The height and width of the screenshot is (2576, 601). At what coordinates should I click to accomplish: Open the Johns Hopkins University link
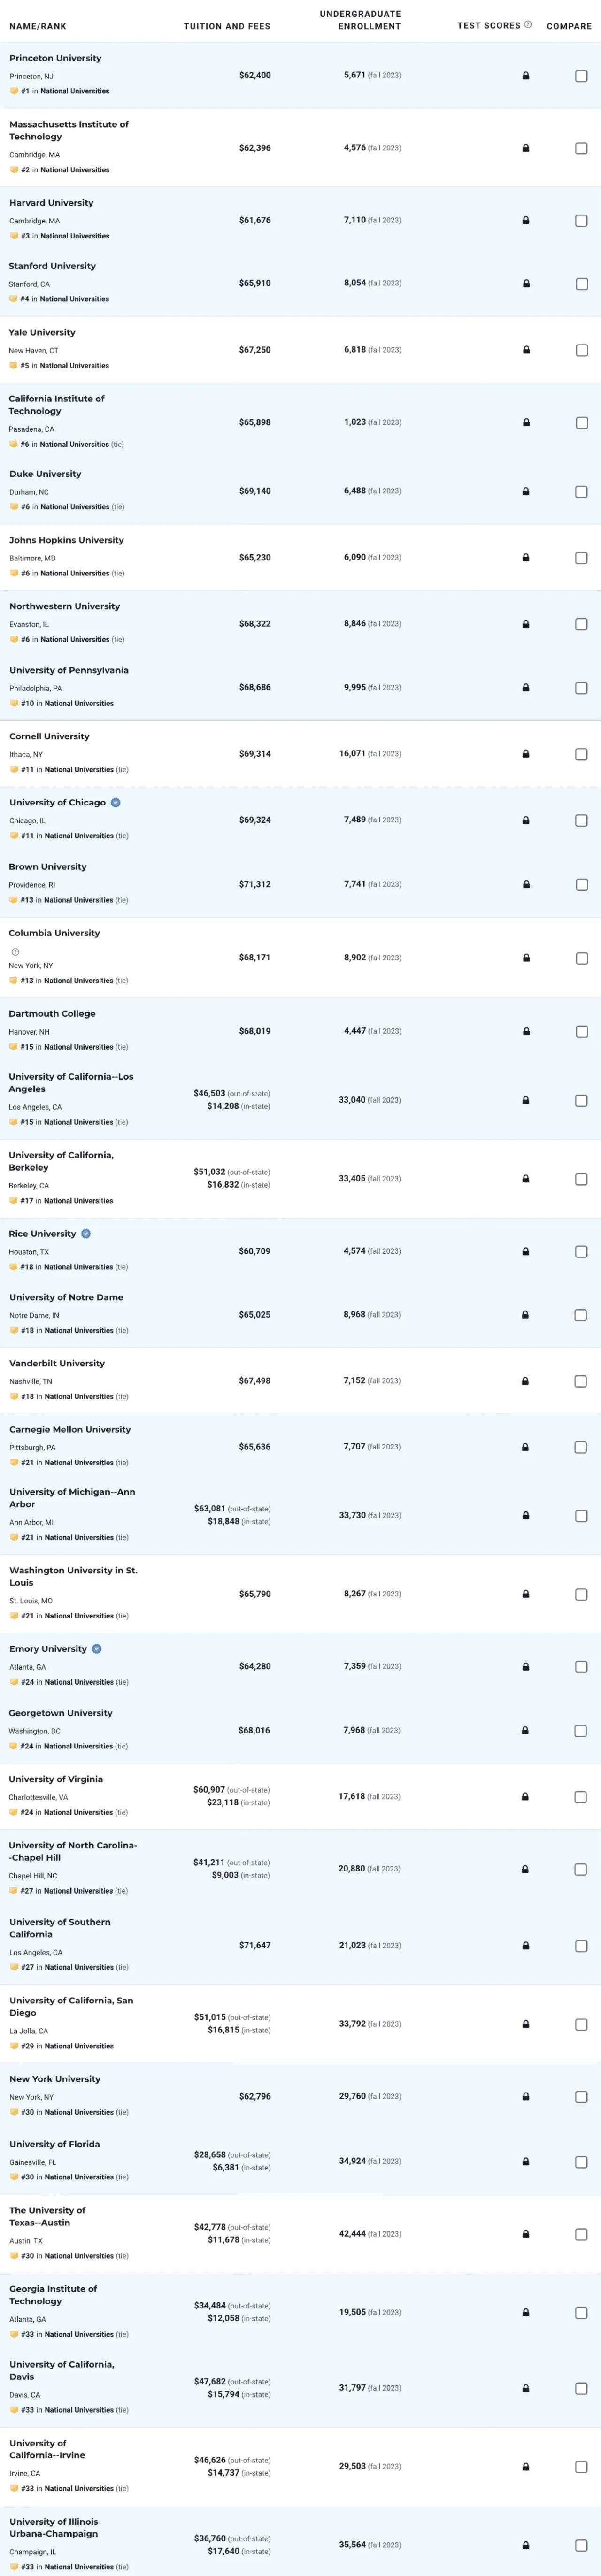[x=66, y=540]
